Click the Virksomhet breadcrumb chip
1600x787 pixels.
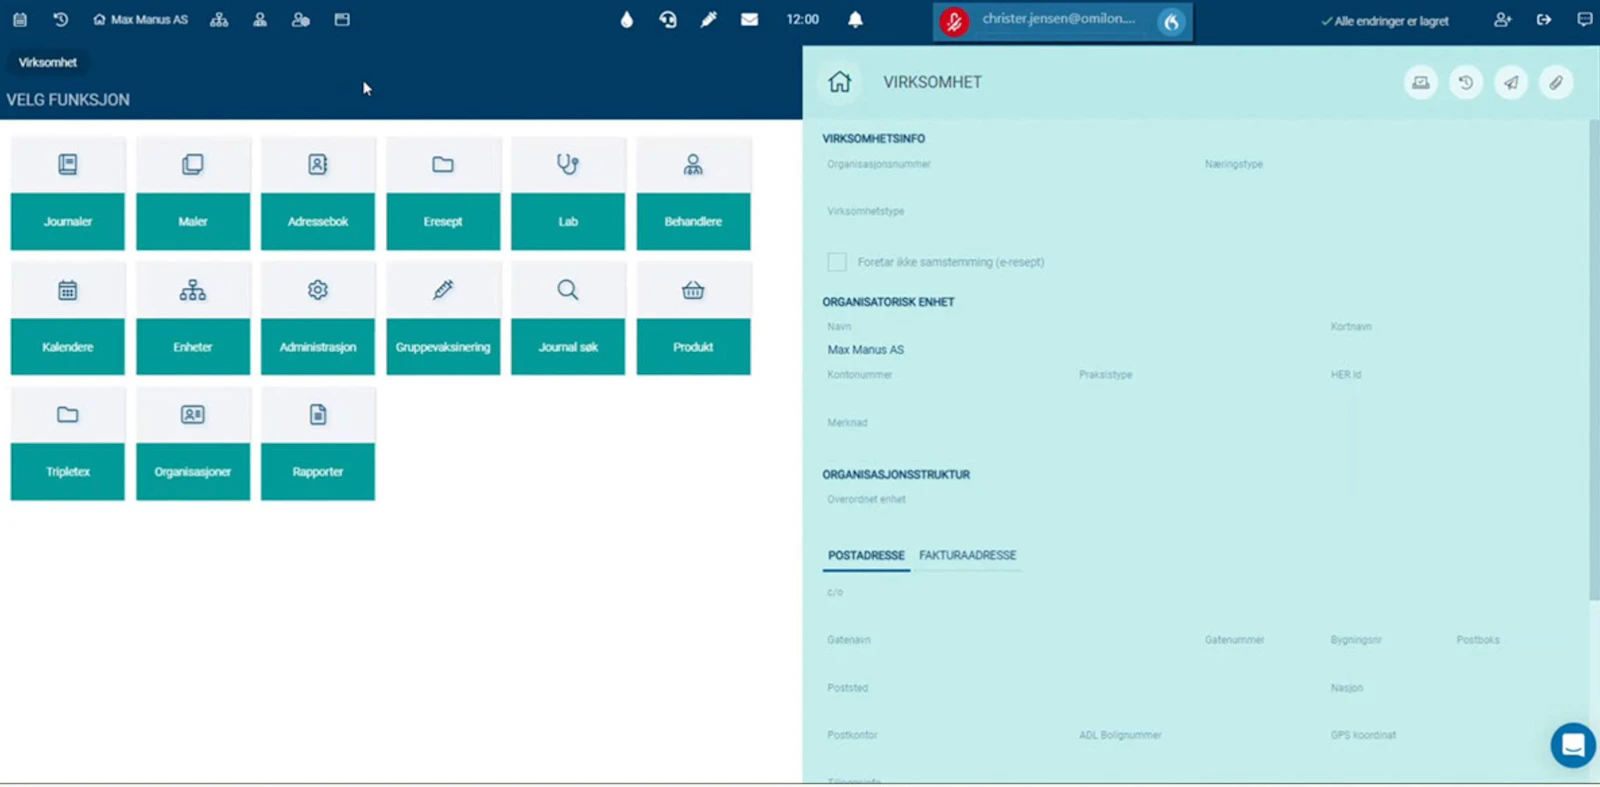coord(48,62)
